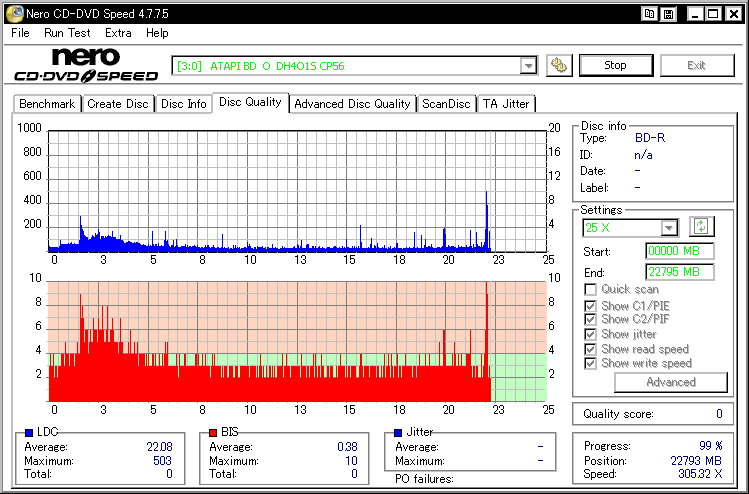Click the LDC Average value 22.08

coord(160,447)
